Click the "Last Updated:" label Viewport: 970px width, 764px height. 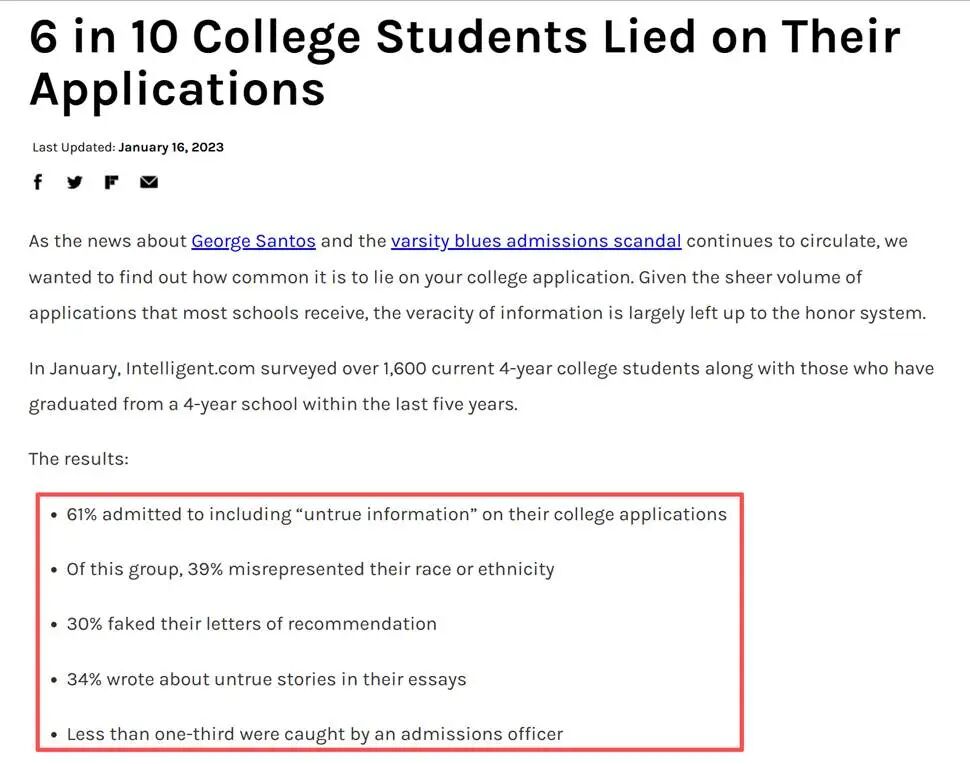click(x=73, y=147)
